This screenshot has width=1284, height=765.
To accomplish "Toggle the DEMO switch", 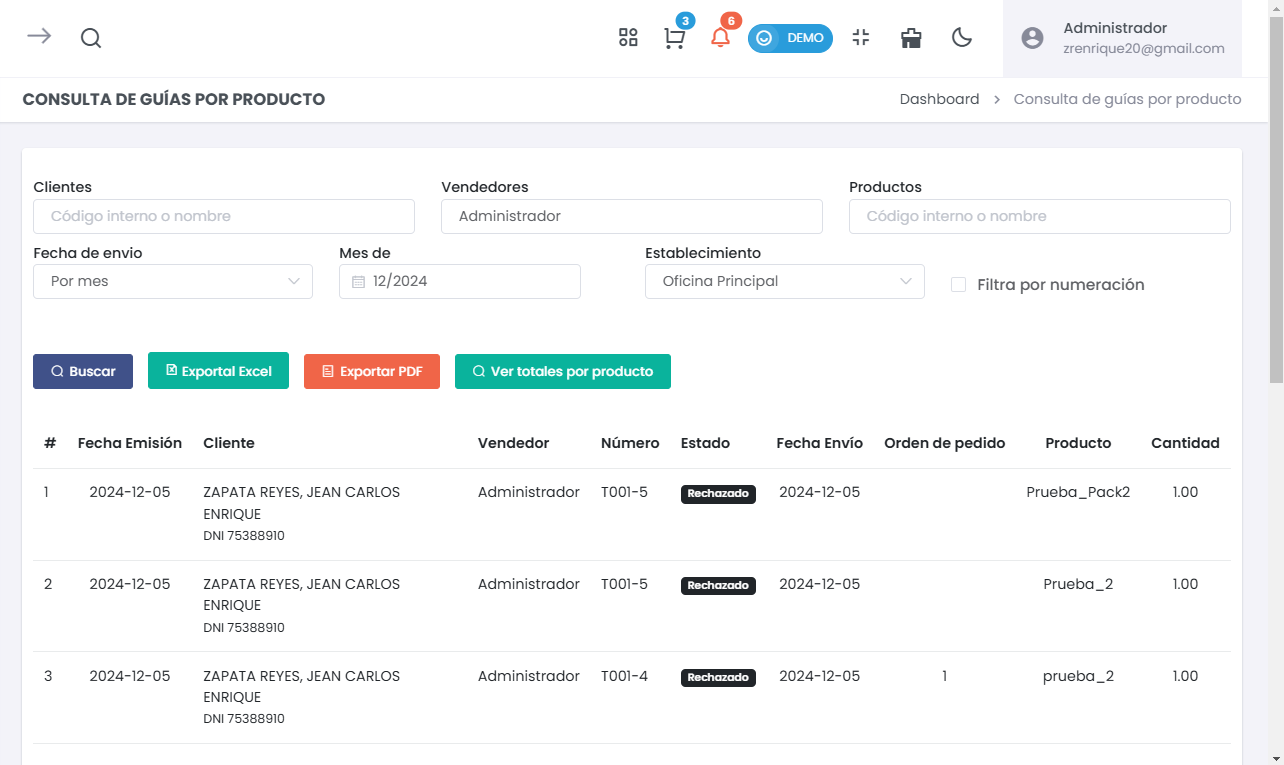I will point(790,38).
